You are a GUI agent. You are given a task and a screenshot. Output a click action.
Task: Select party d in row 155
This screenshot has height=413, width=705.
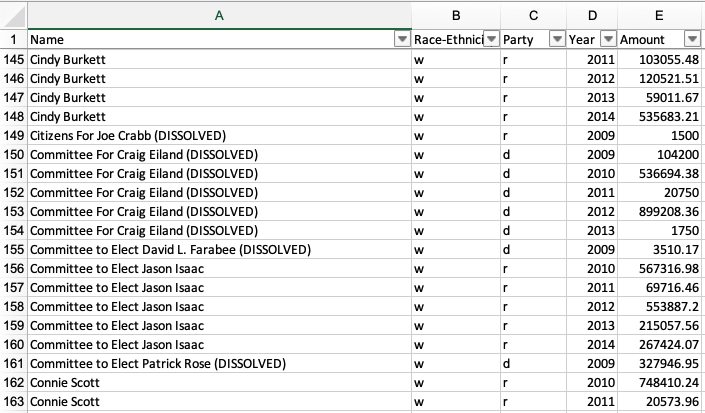tap(533, 249)
